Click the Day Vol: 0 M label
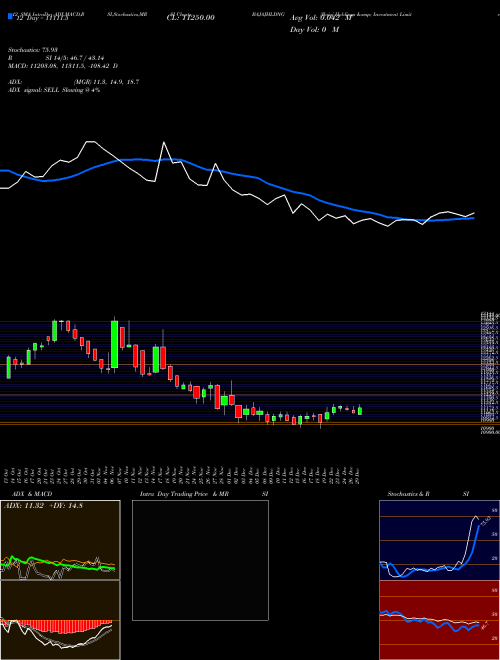The image size is (500, 660). (314, 30)
